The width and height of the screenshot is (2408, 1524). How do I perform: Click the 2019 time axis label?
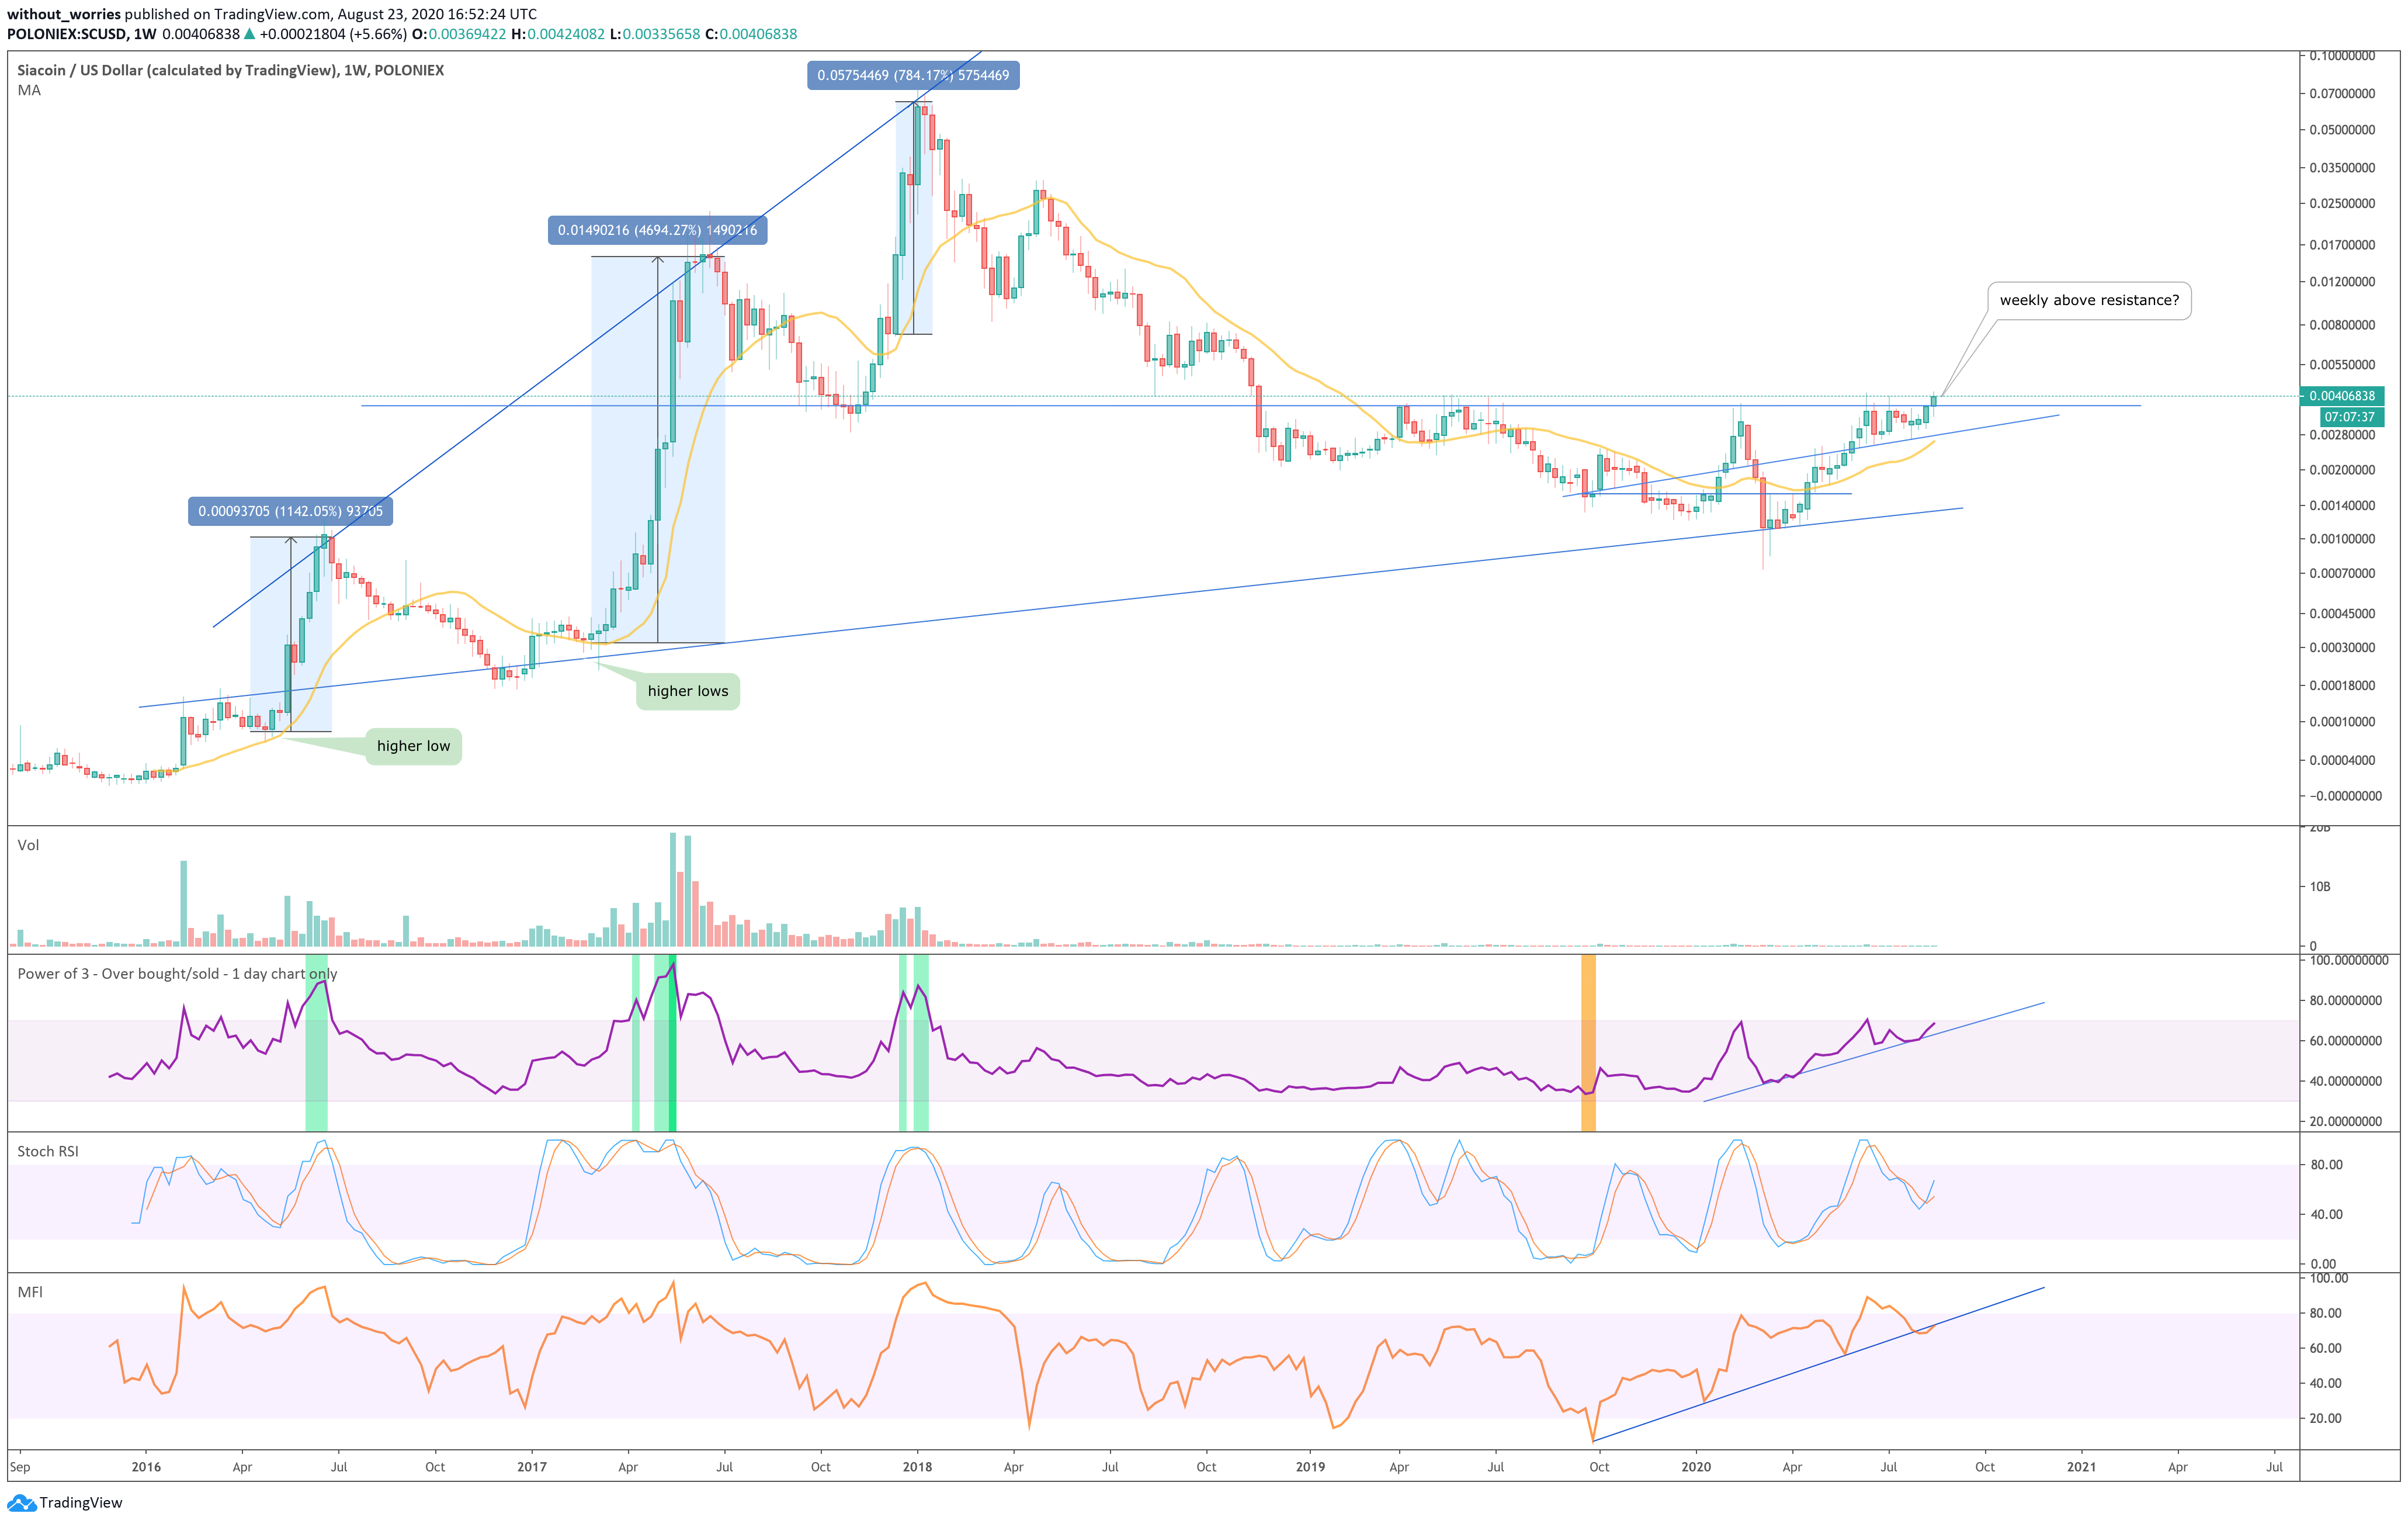(x=1310, y=1467)
